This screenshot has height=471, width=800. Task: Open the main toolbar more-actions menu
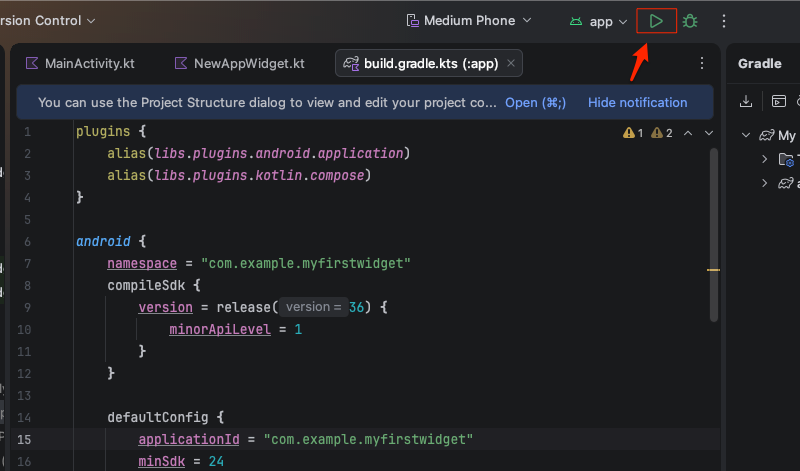point(723,21)
